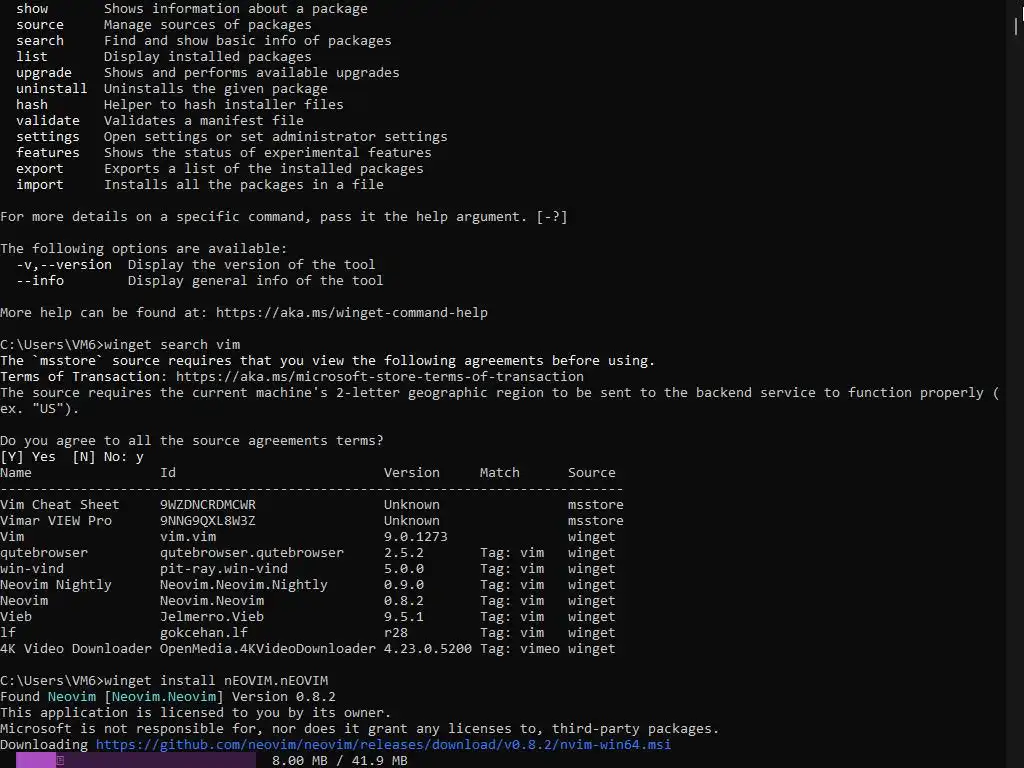
Task: Click the '8.00 MB / 41.9 MB' download size text
Action: [x=340, y=761]
